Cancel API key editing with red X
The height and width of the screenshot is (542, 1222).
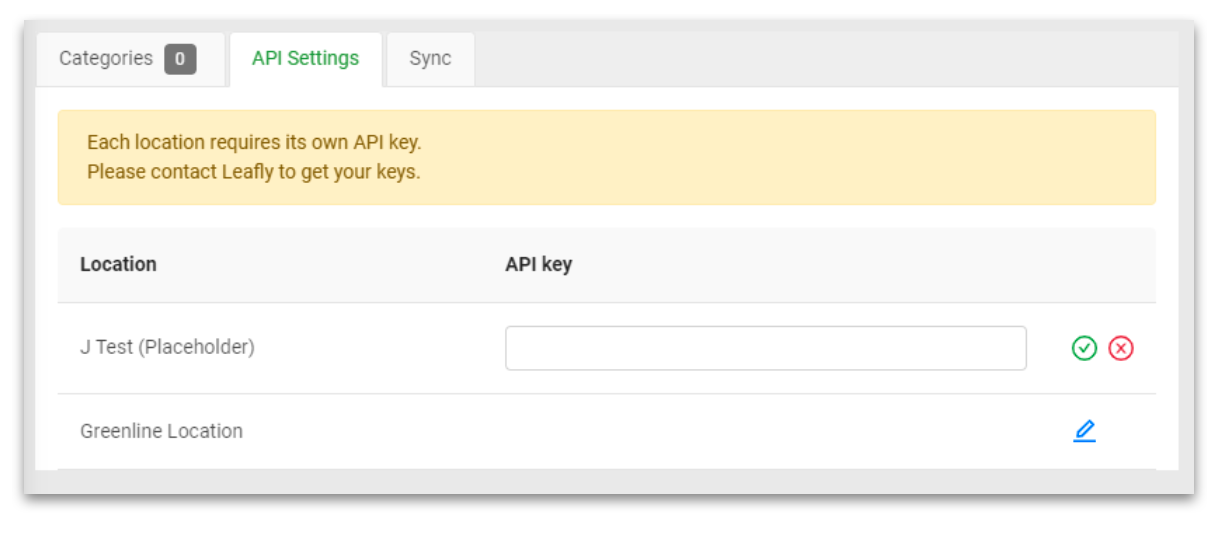(1121, 348)
